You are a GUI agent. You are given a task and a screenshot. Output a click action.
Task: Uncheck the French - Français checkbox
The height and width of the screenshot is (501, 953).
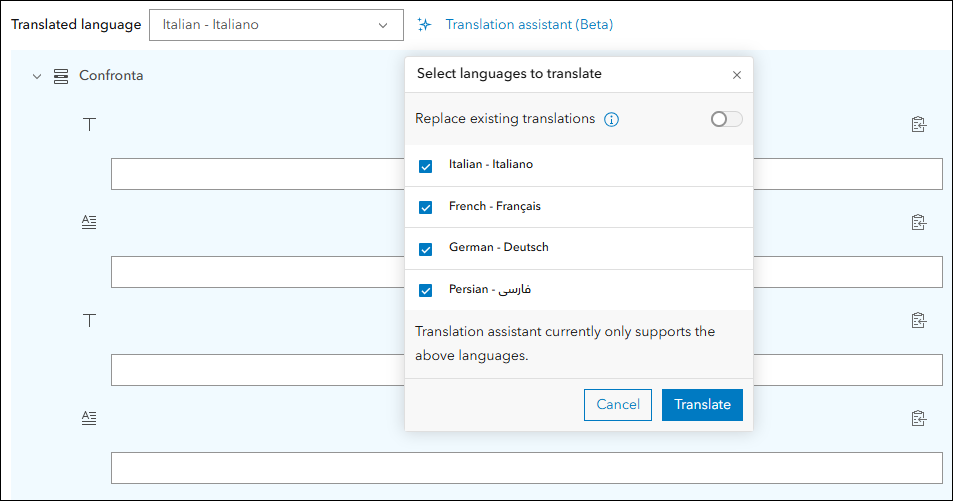click(426, 207)
